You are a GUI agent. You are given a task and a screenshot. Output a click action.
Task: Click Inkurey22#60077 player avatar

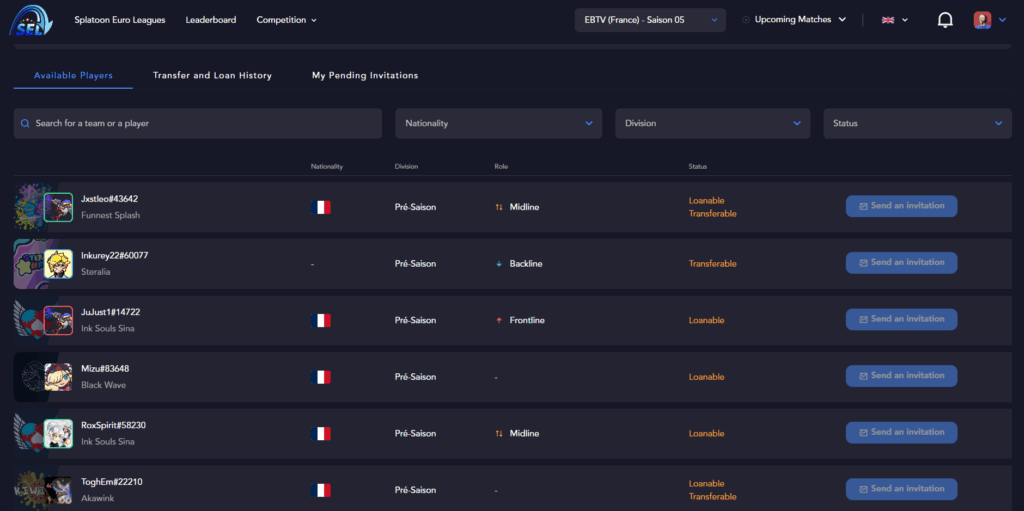58,264
